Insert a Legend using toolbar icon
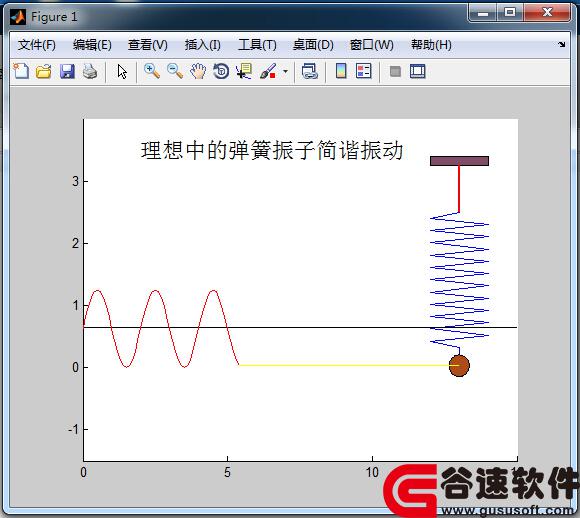 (x=364, y=71)
